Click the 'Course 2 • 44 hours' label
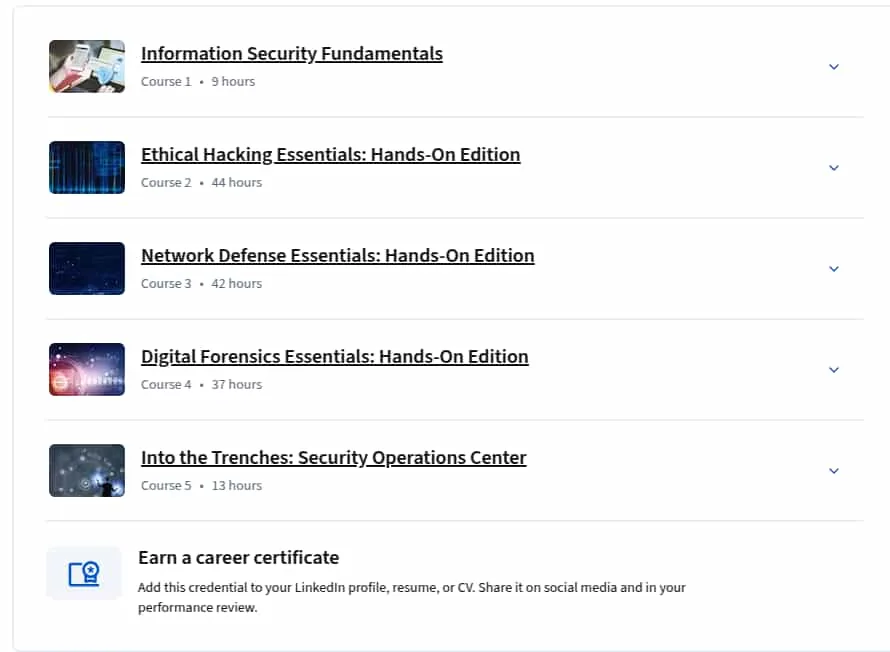The height and width of the screenshot is (652, 890). 201,183
